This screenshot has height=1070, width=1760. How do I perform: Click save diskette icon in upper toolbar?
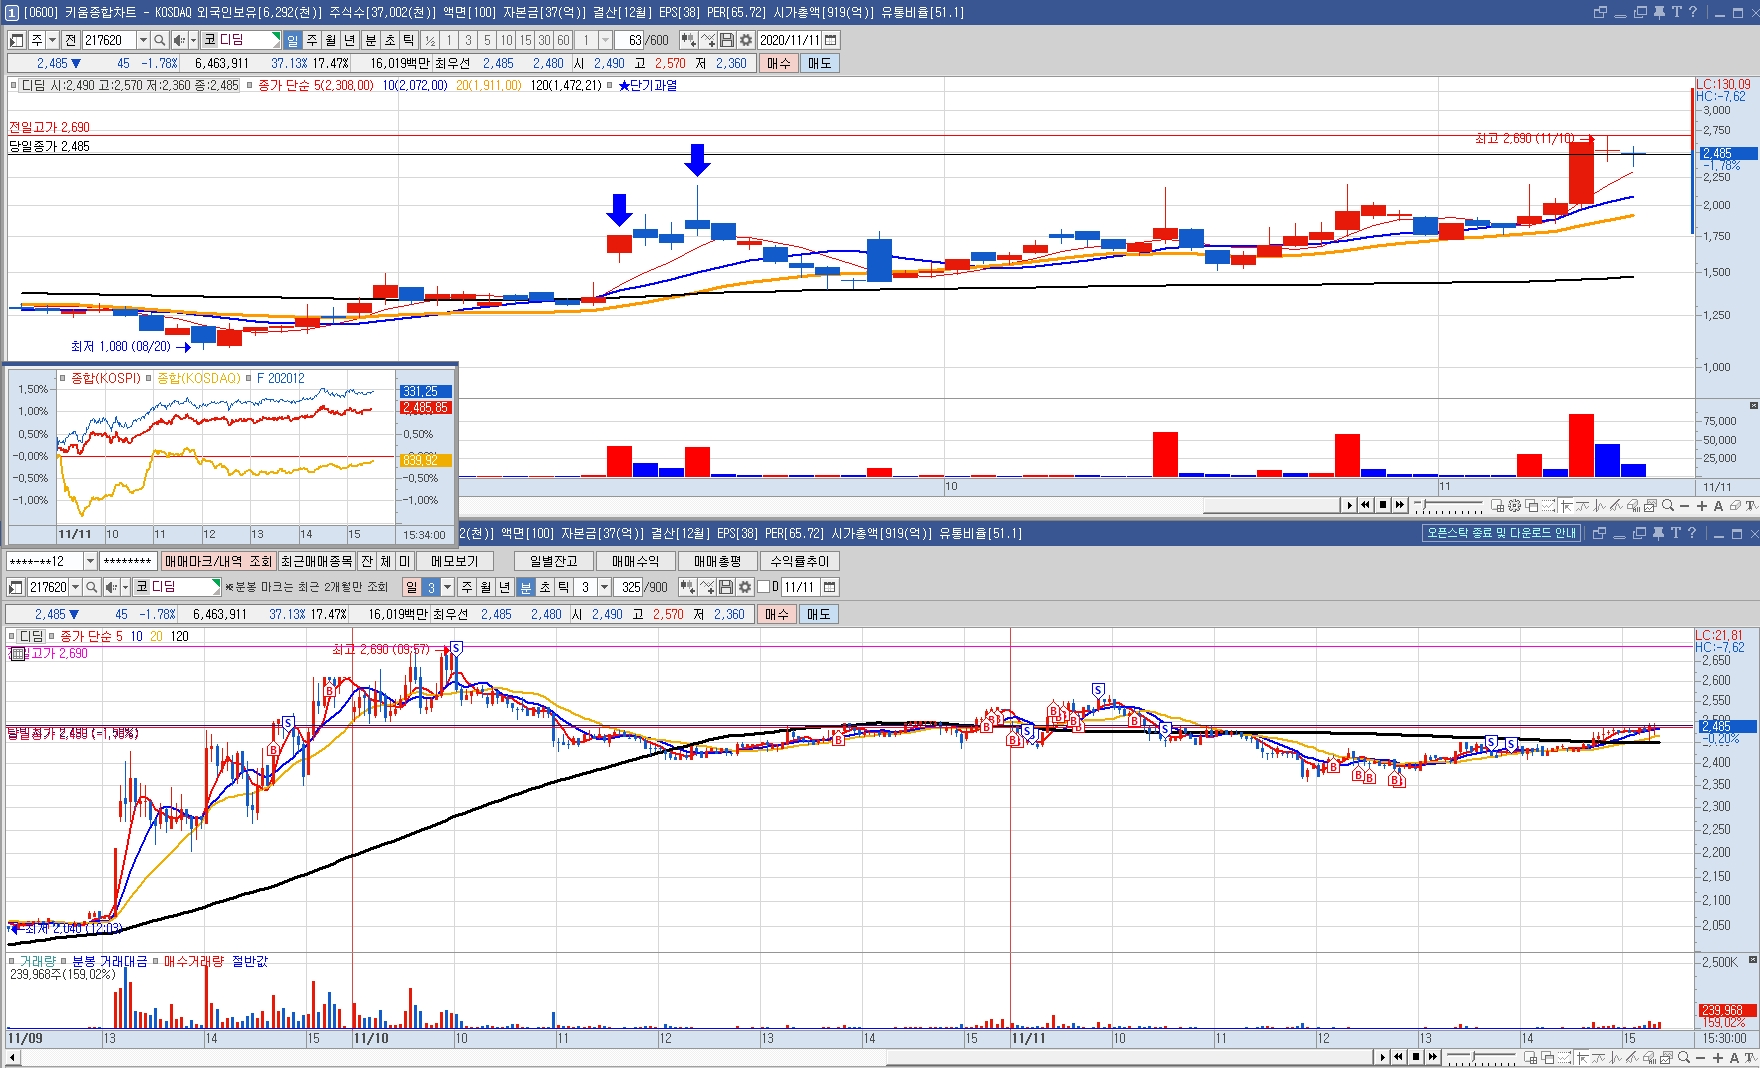coord(727,40)
